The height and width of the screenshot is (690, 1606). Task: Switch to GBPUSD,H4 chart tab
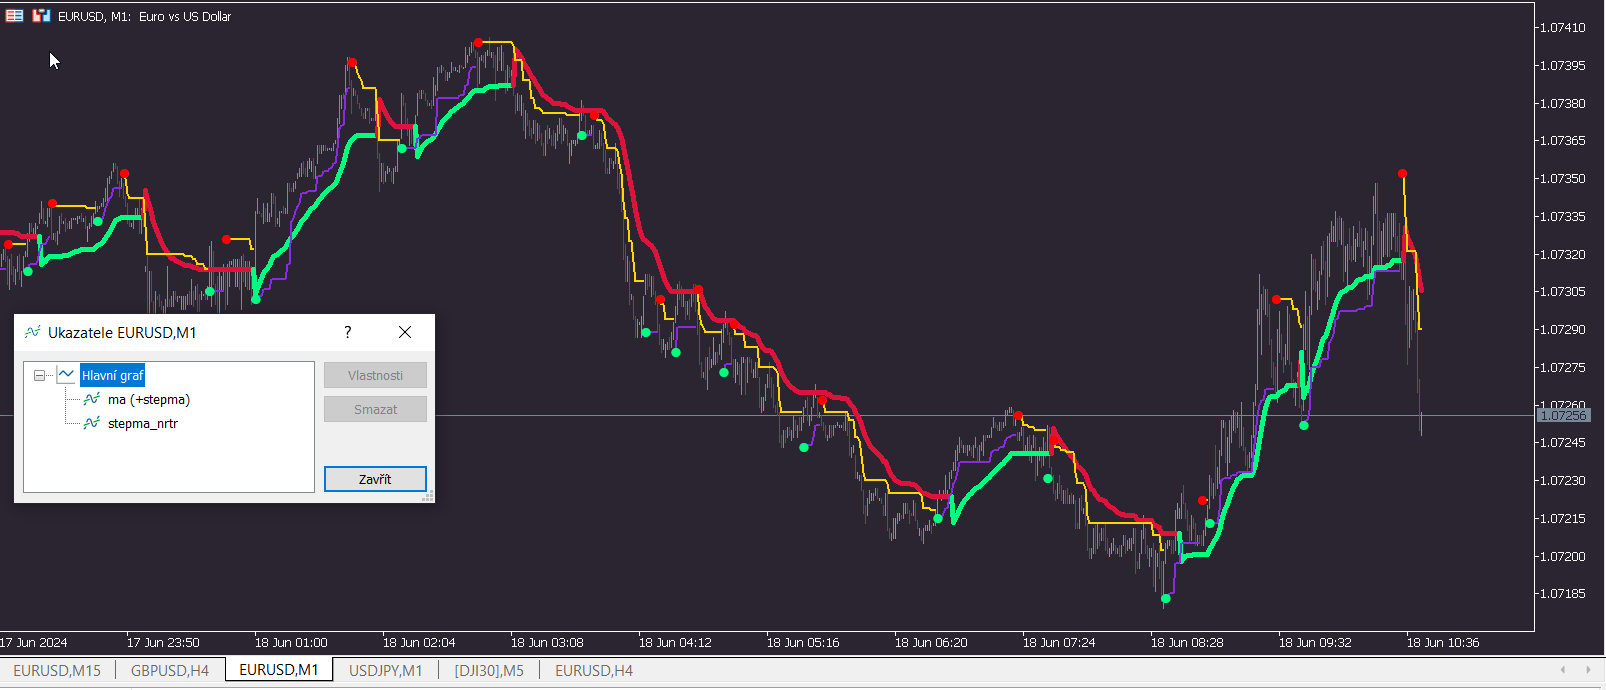pyautogui.click(x=170, y=670)
